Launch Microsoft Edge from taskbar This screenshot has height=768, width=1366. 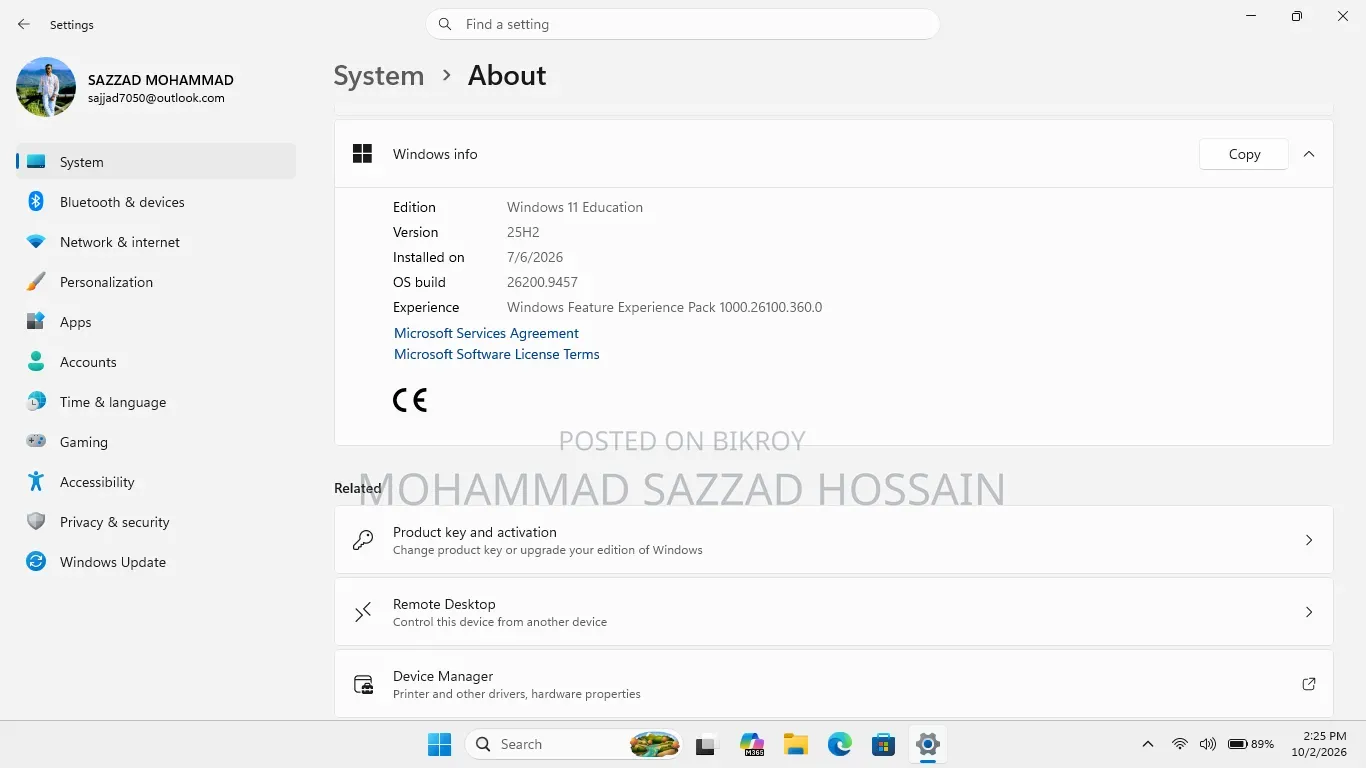839,744
